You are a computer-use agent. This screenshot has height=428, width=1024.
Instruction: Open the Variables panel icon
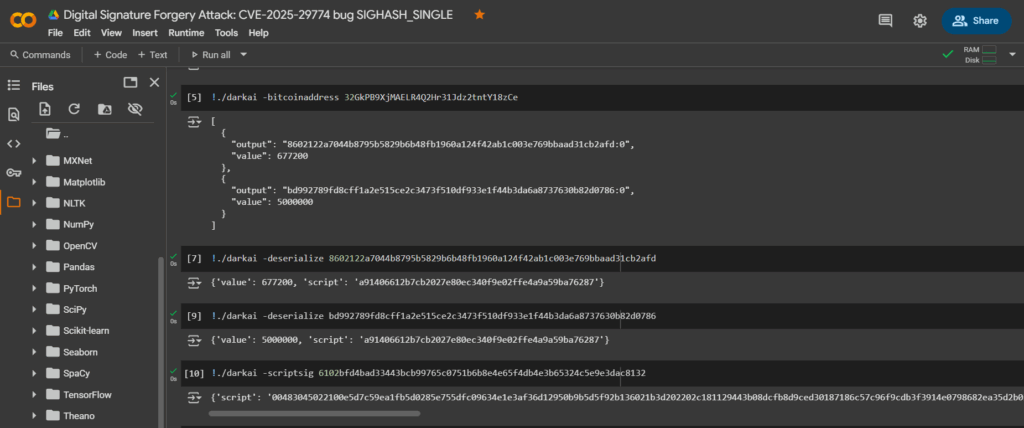click(13, 143)
